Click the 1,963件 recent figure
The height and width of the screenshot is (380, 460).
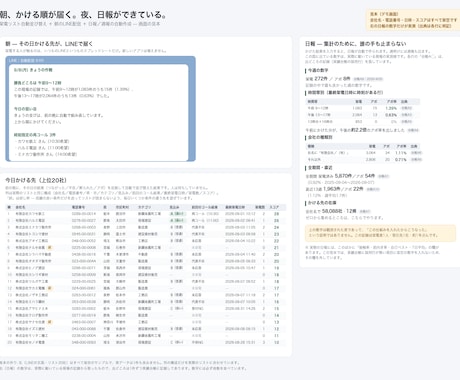pyautogui.click(x=331, y=189)
